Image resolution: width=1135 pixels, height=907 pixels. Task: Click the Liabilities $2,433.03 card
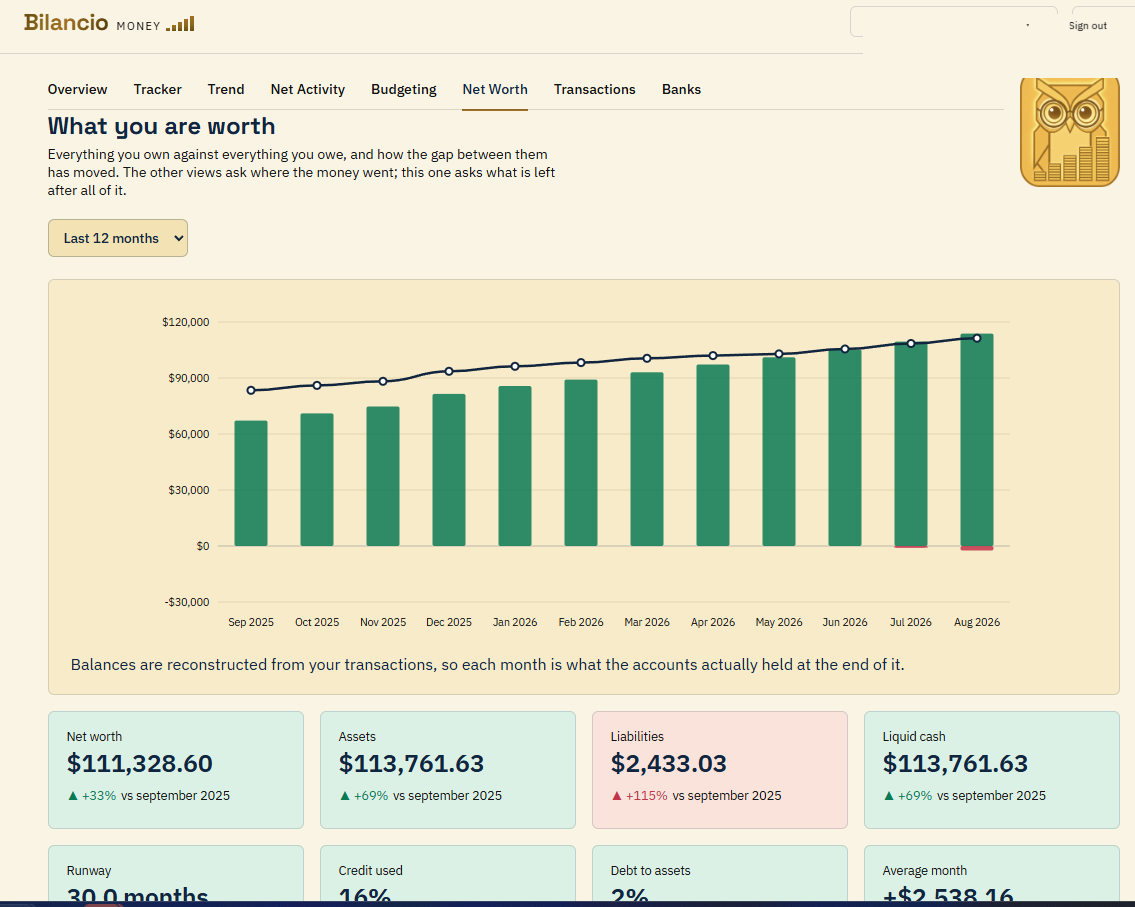(720, 769)
